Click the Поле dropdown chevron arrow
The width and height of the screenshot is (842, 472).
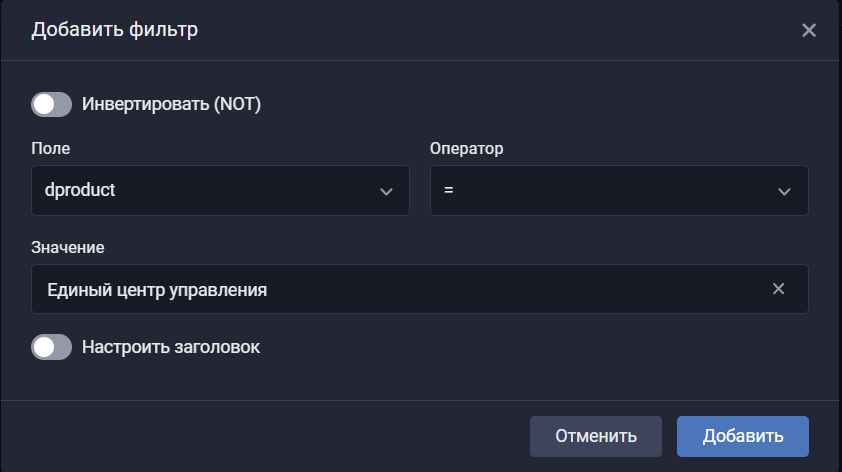coord(386,191)
